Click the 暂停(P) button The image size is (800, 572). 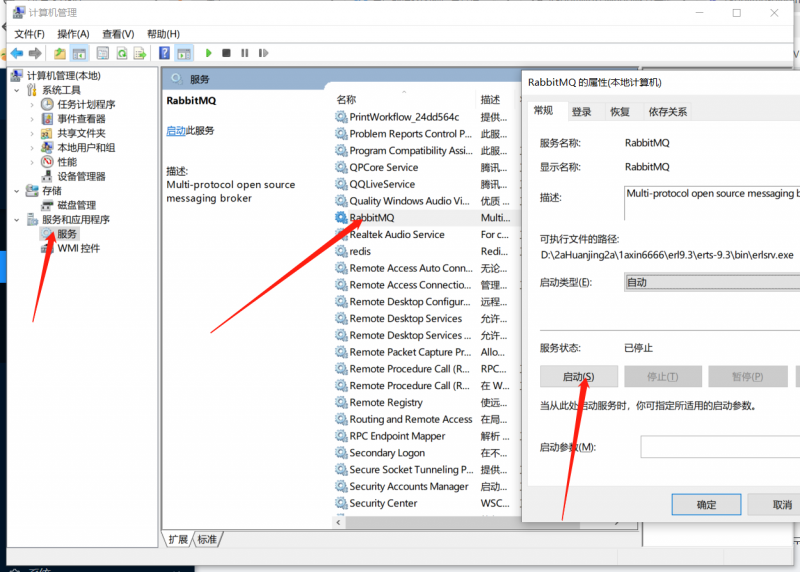click(x=747, y=377)
